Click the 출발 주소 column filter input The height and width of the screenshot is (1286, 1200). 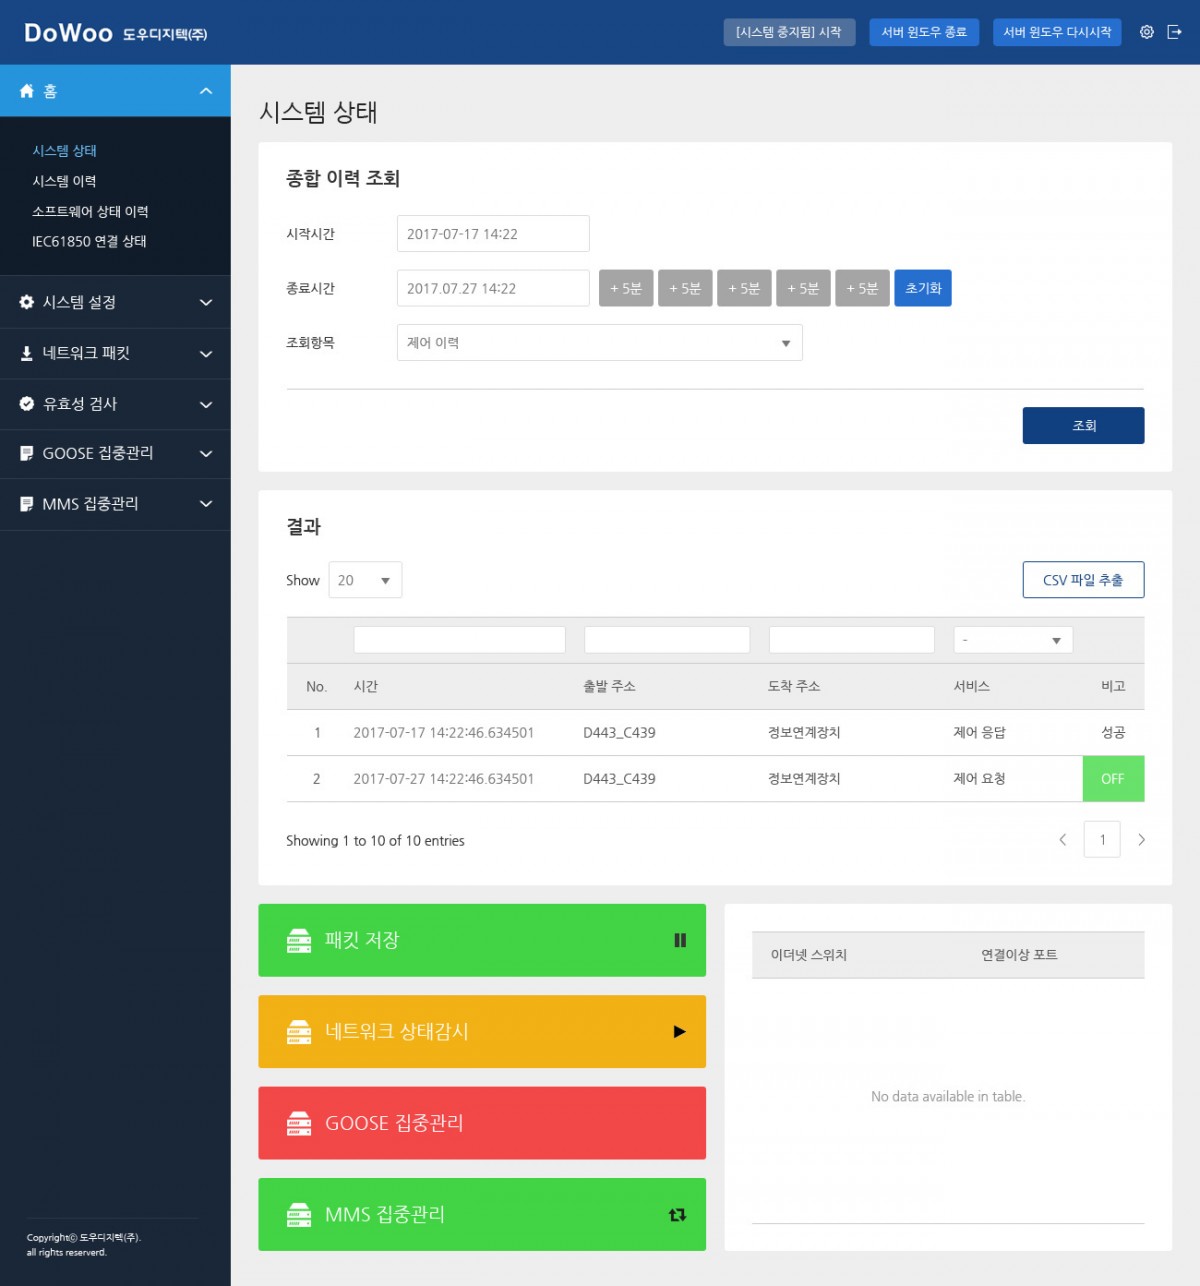[x=667, y=640]
